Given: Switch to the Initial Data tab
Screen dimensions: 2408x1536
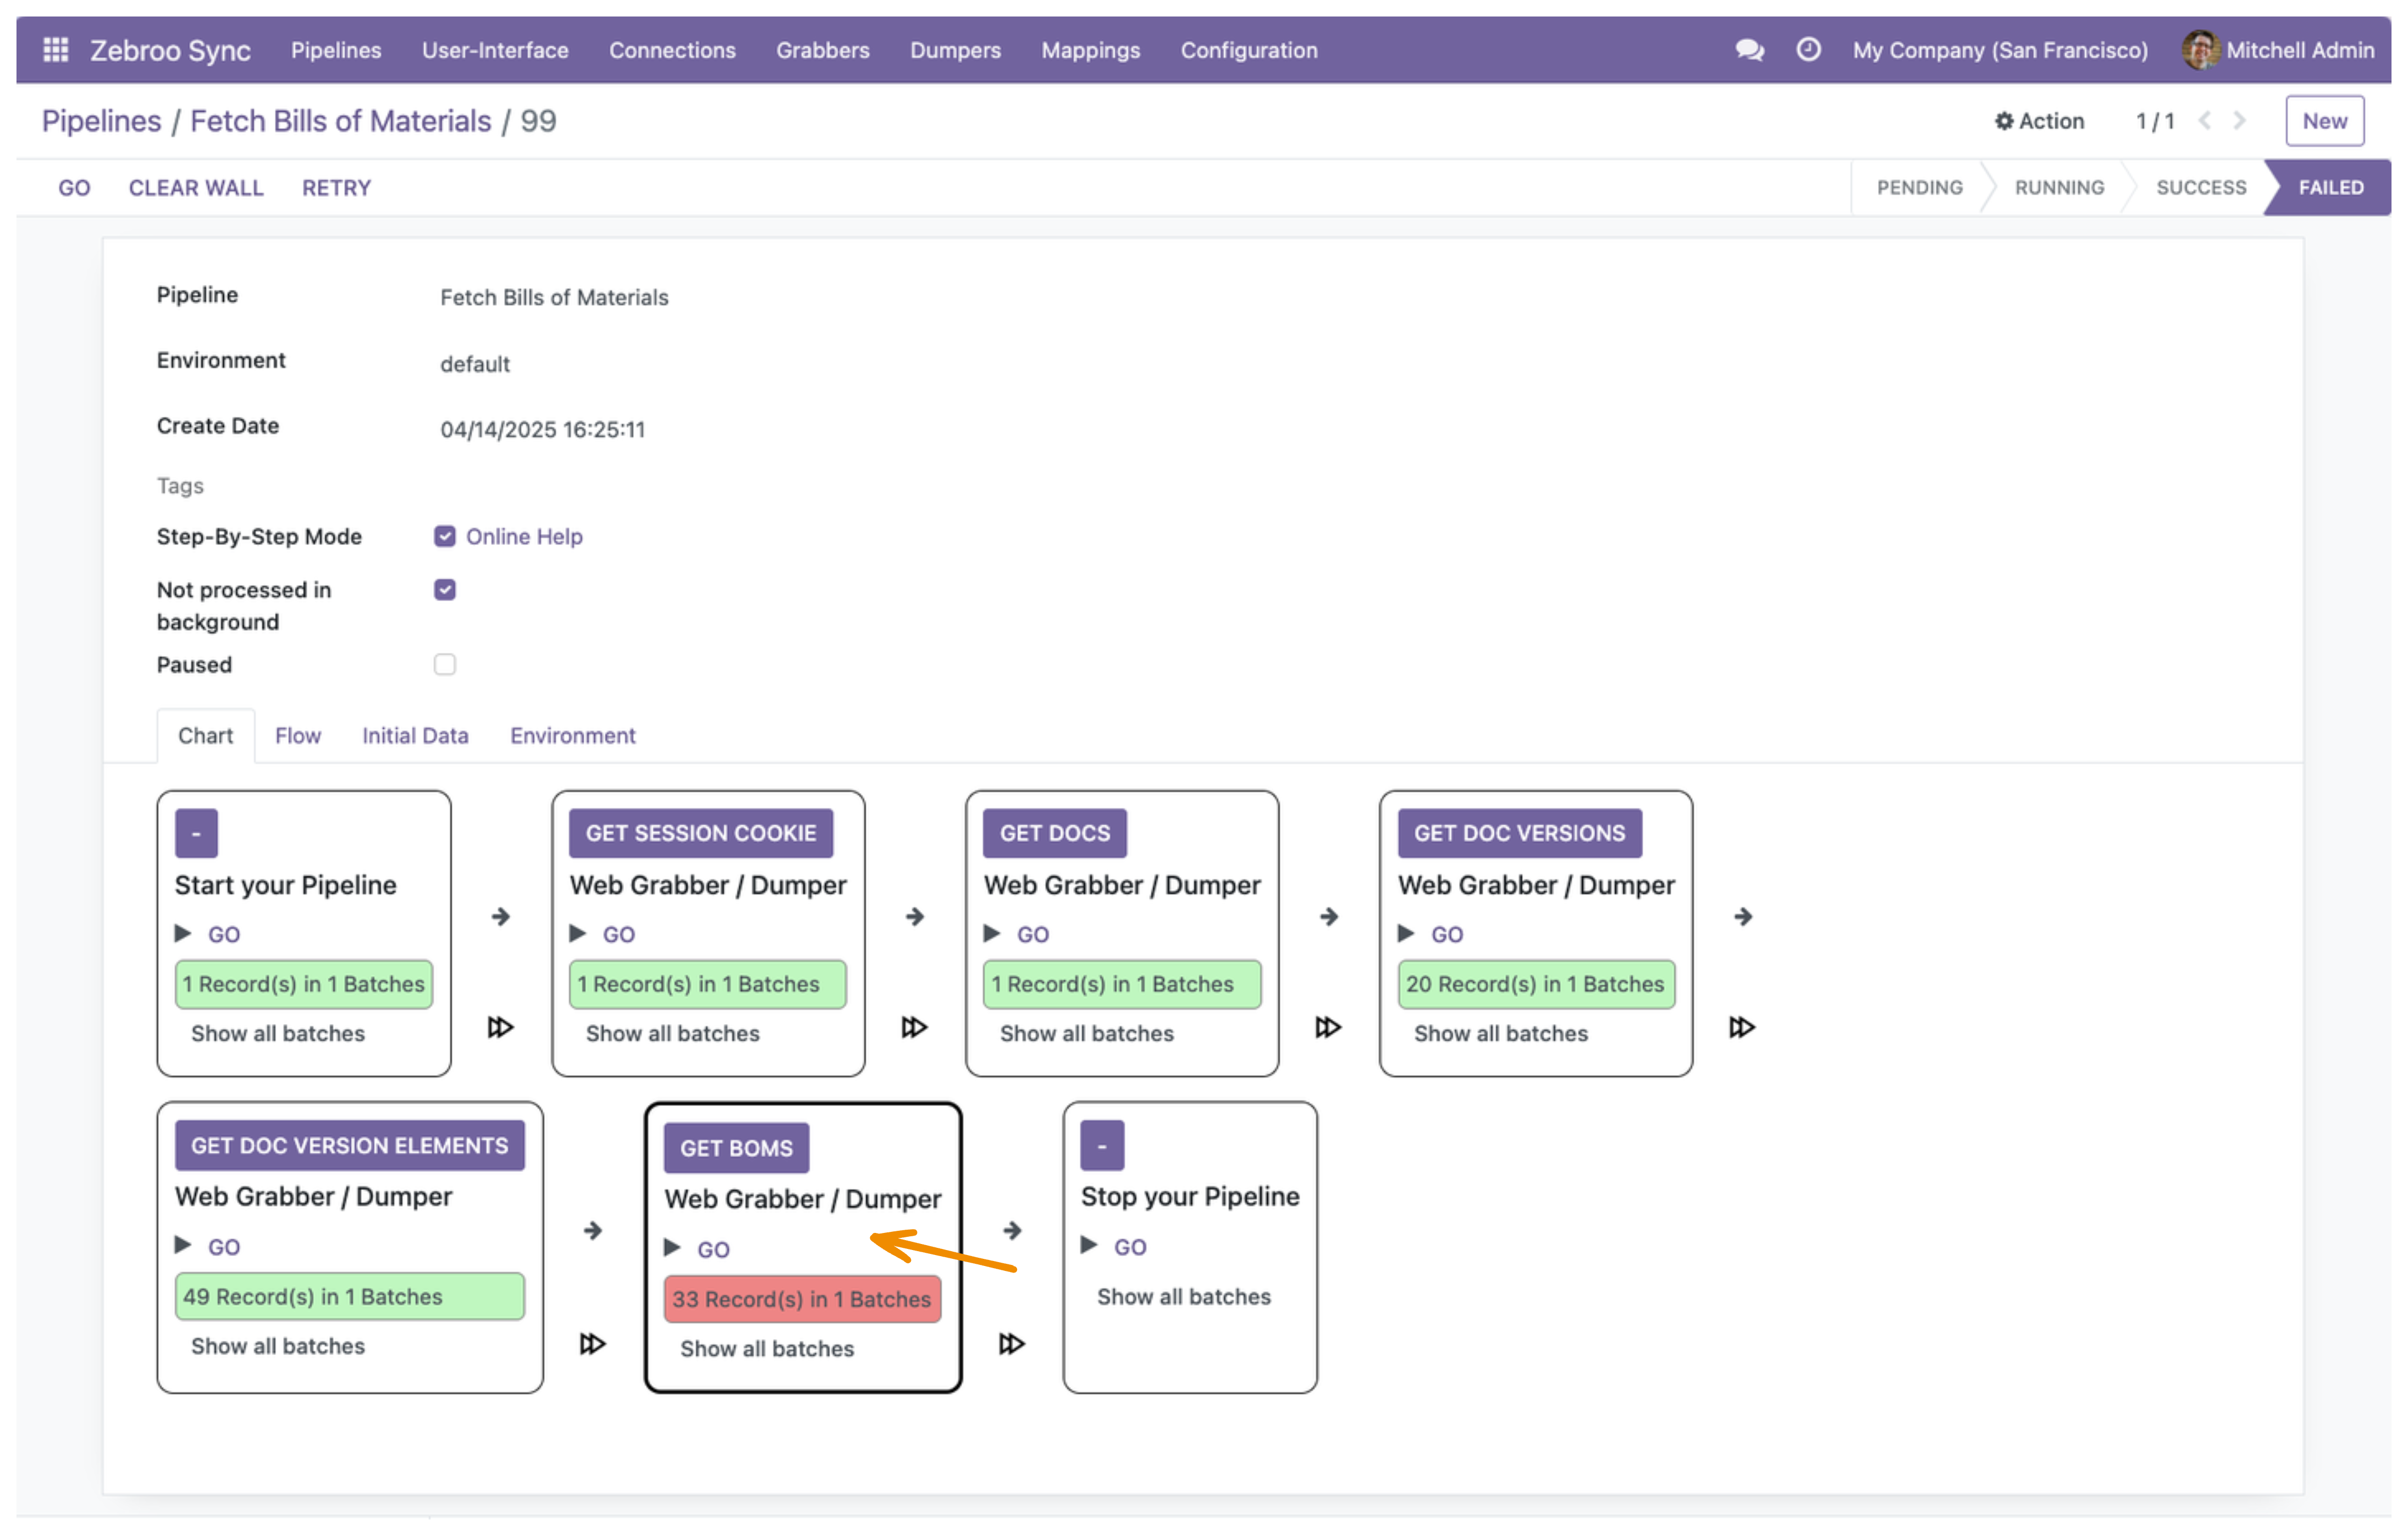Looking at the screenshot, I should point(415,735).
